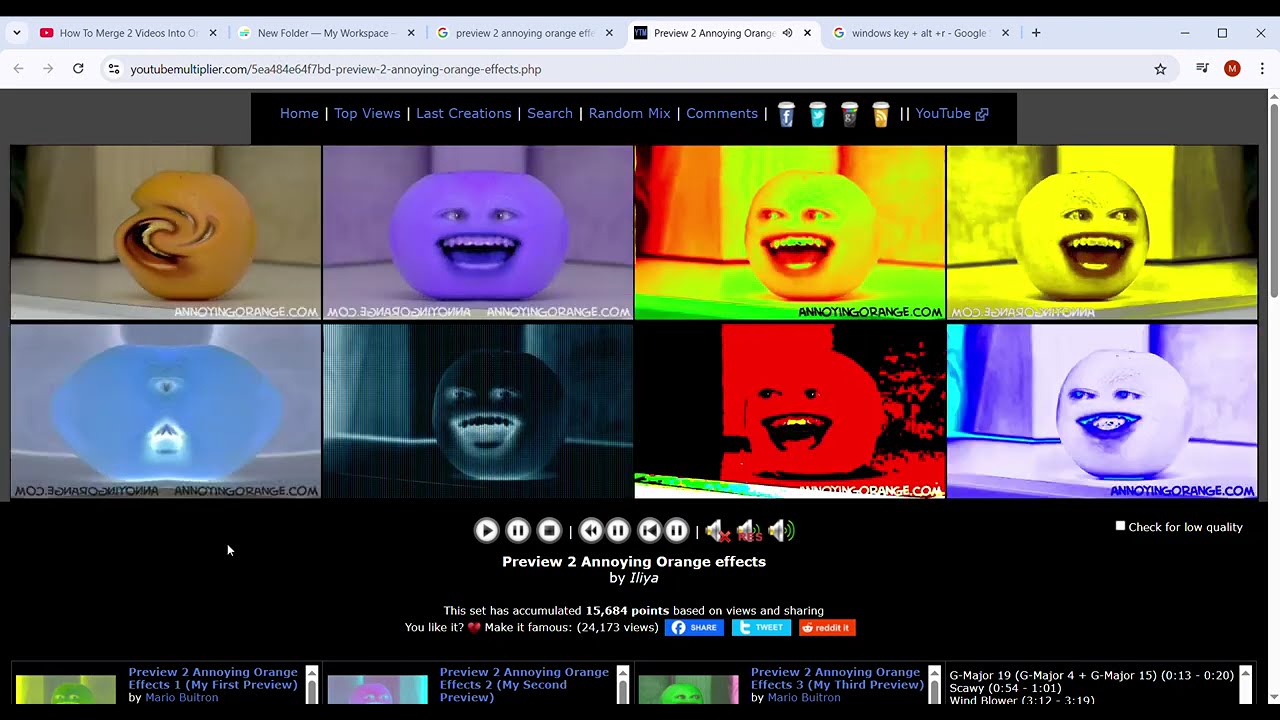The image size is (1280, 720).
Task: Open Mario Buitron author link under Effects 1
Action: [182, 697]
